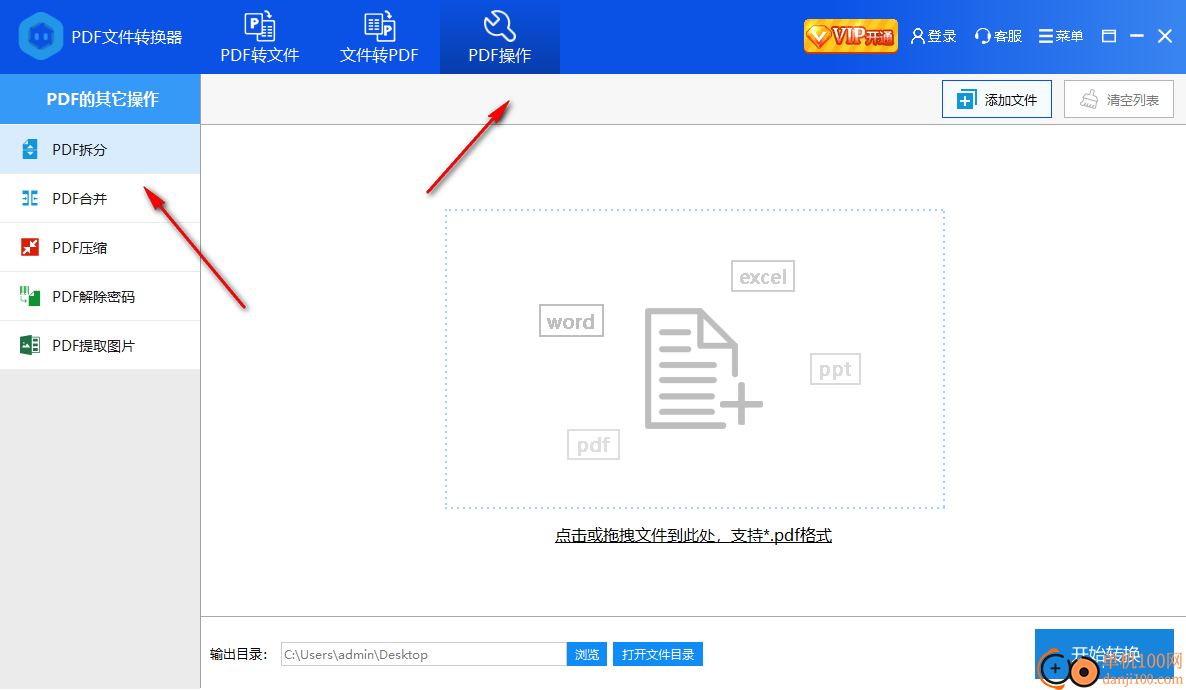Click the hamburger icon beside 菜单
Screen dimensions: 1186x690
coord(1045,36)
